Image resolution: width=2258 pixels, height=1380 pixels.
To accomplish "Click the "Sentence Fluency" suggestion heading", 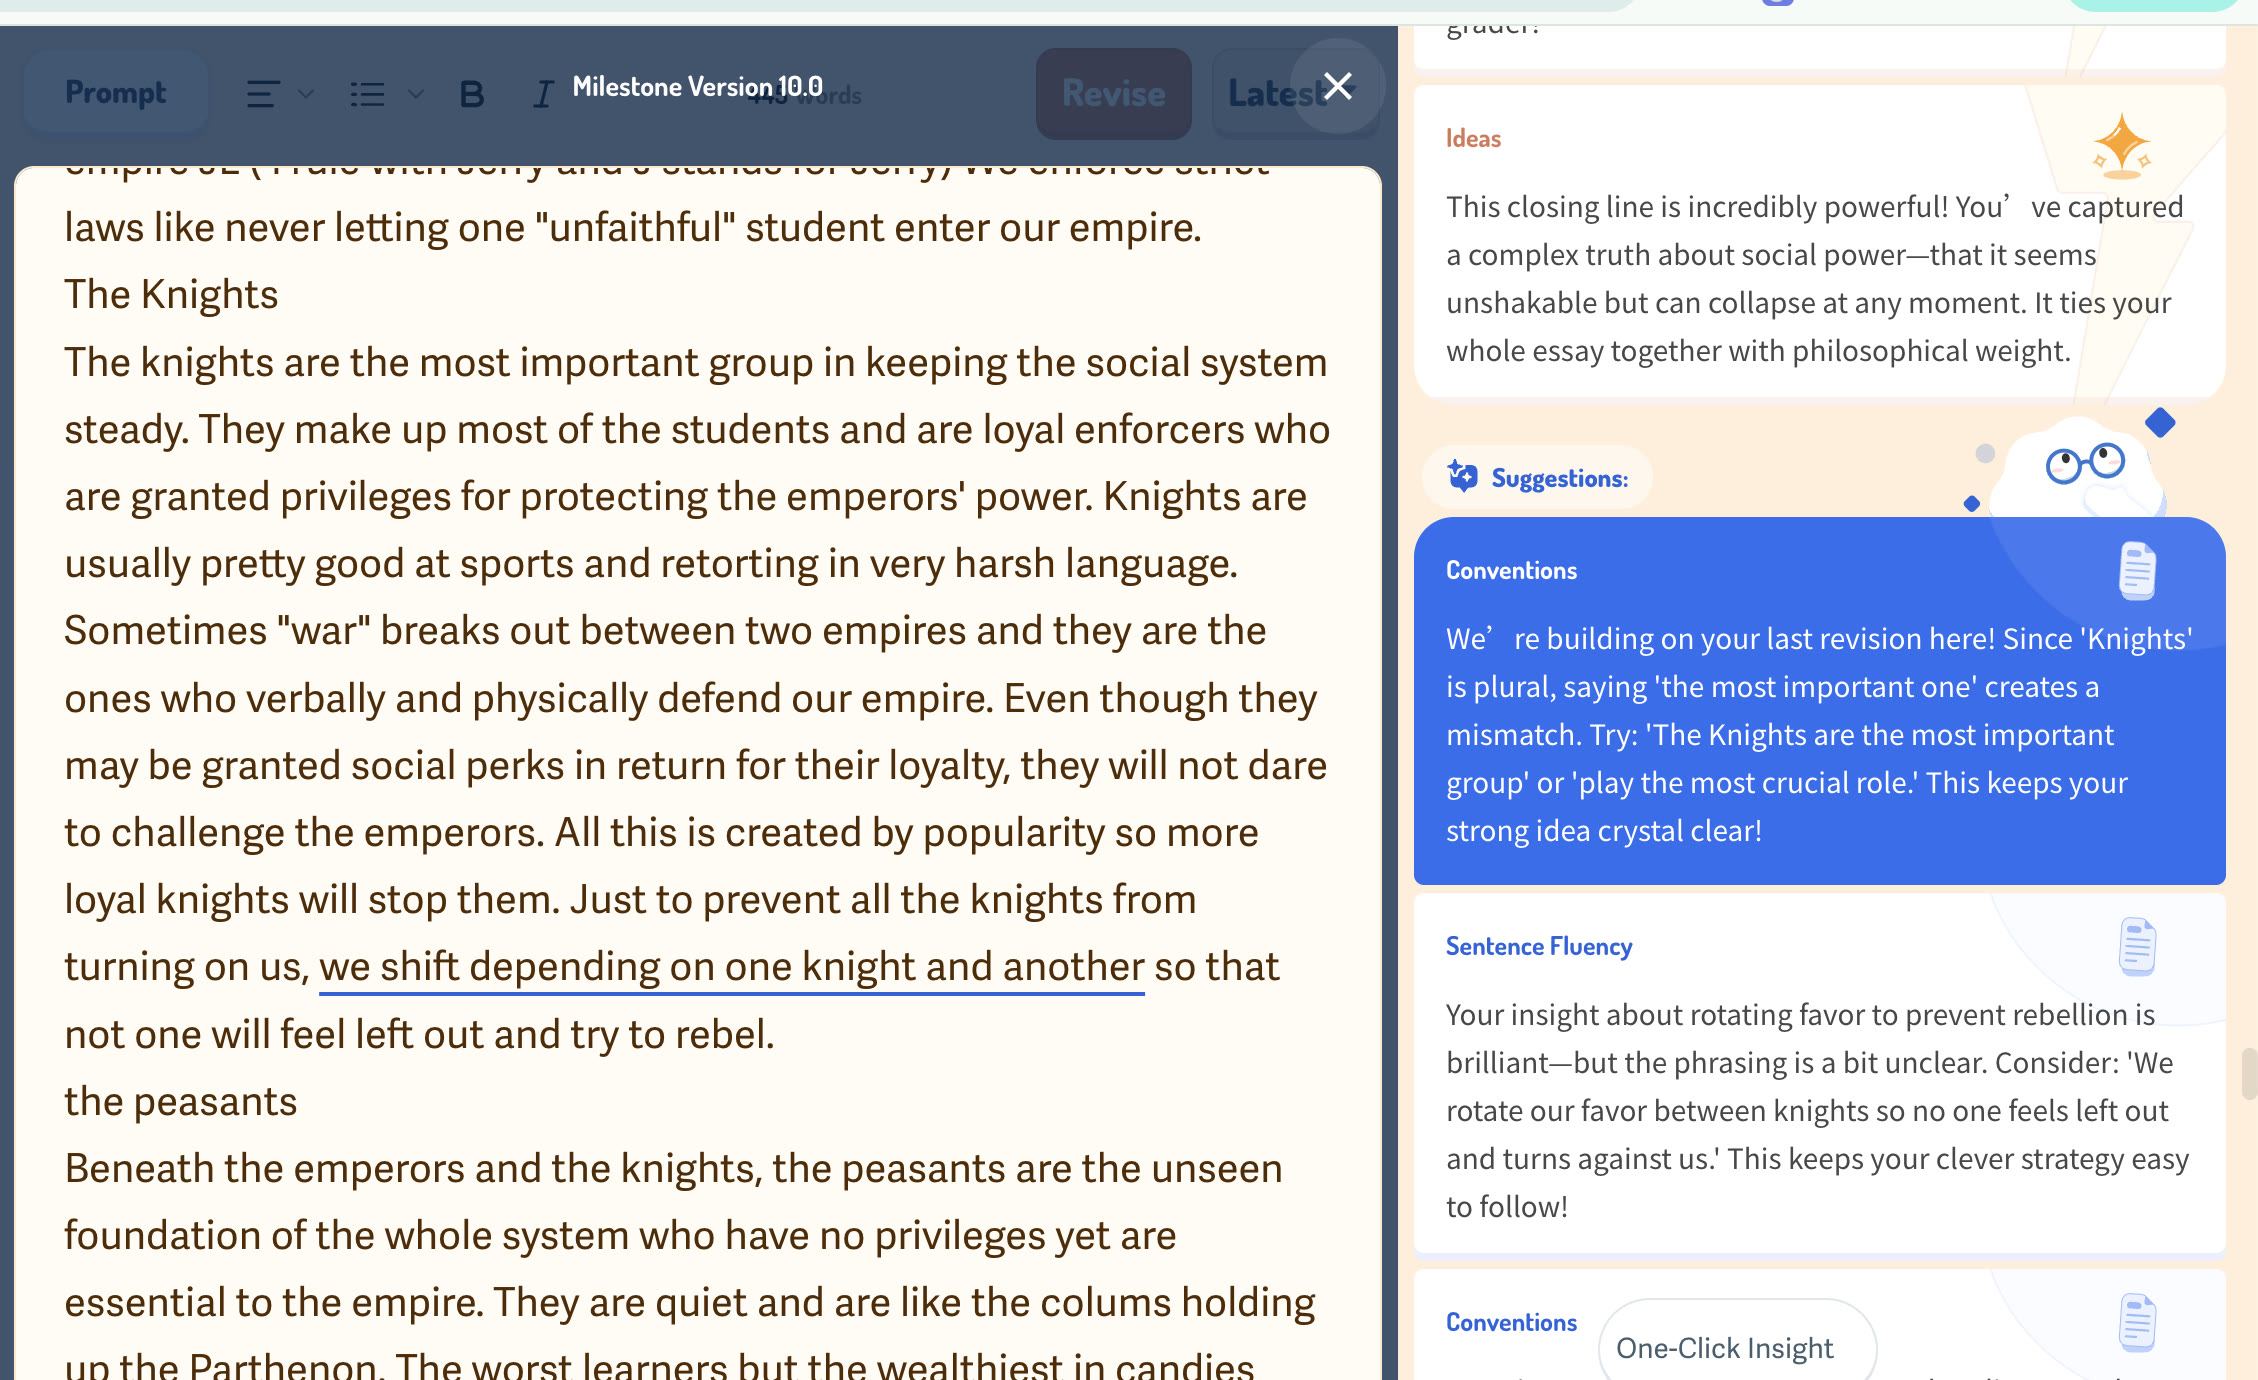I will pos(1539,946).
